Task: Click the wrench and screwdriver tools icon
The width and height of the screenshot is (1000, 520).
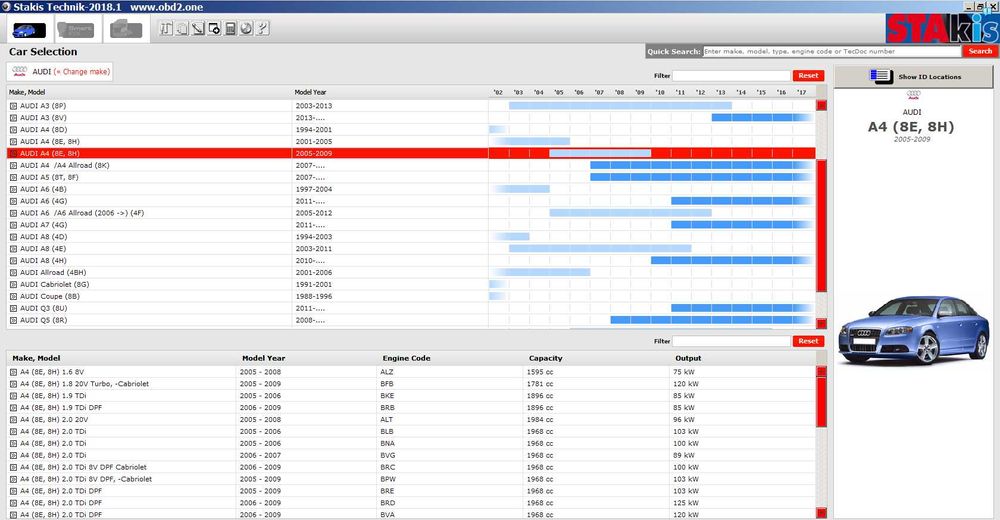Action: point(262,28)
